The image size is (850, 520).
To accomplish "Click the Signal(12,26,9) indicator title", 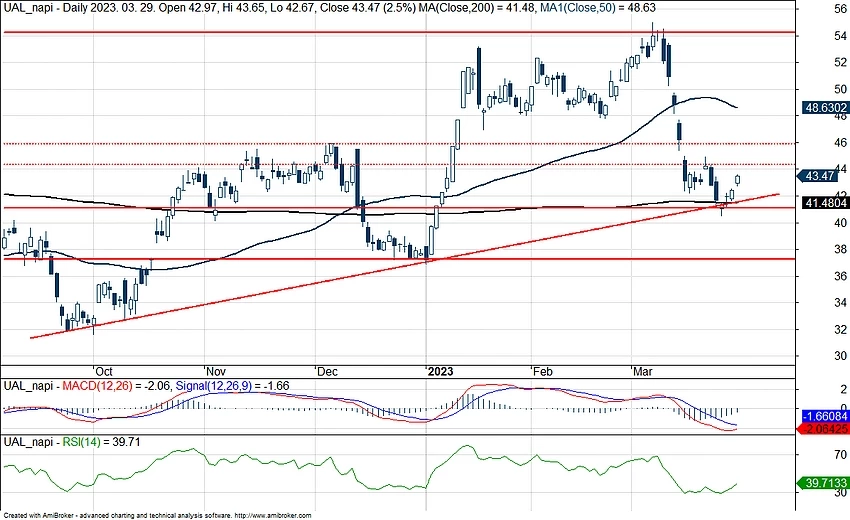I will click(x=214, y=386).
